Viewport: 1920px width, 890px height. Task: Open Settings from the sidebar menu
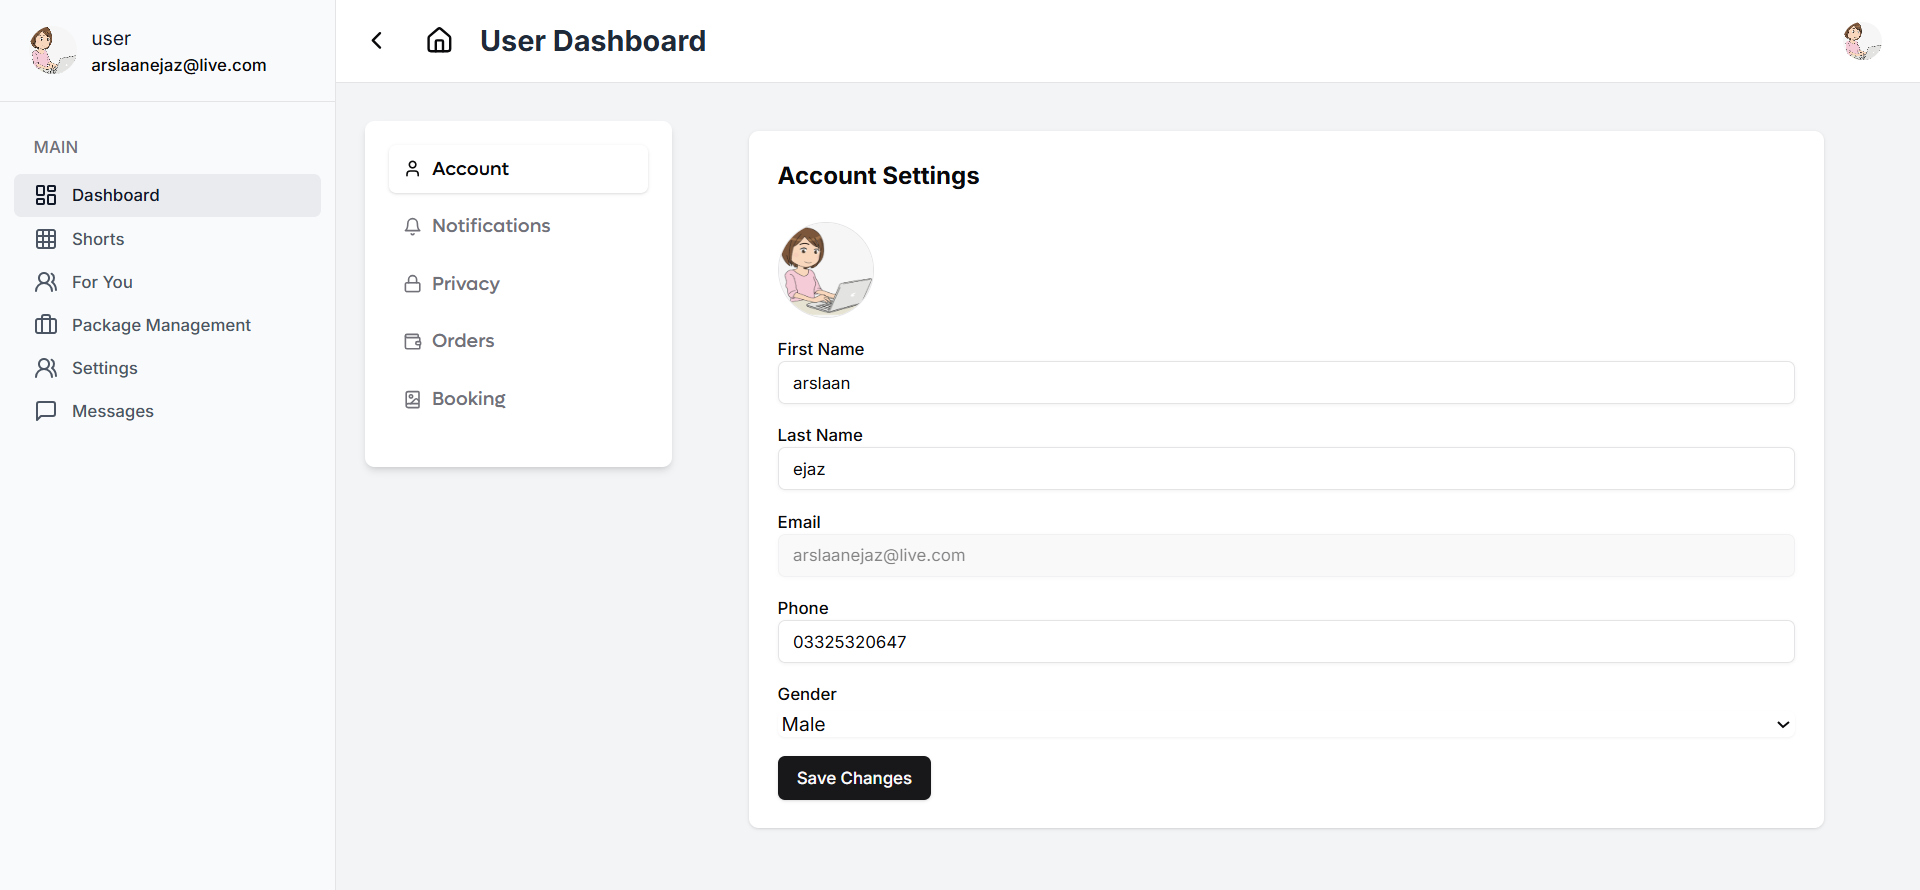pos(104,368)
